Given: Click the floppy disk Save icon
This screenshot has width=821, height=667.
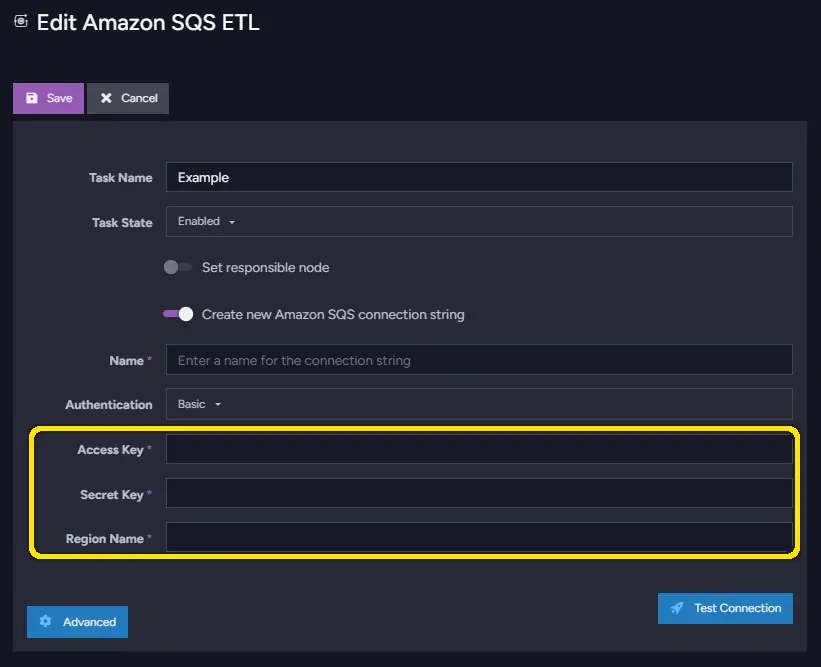Looking at the screenshot, I should coord(32,98).
